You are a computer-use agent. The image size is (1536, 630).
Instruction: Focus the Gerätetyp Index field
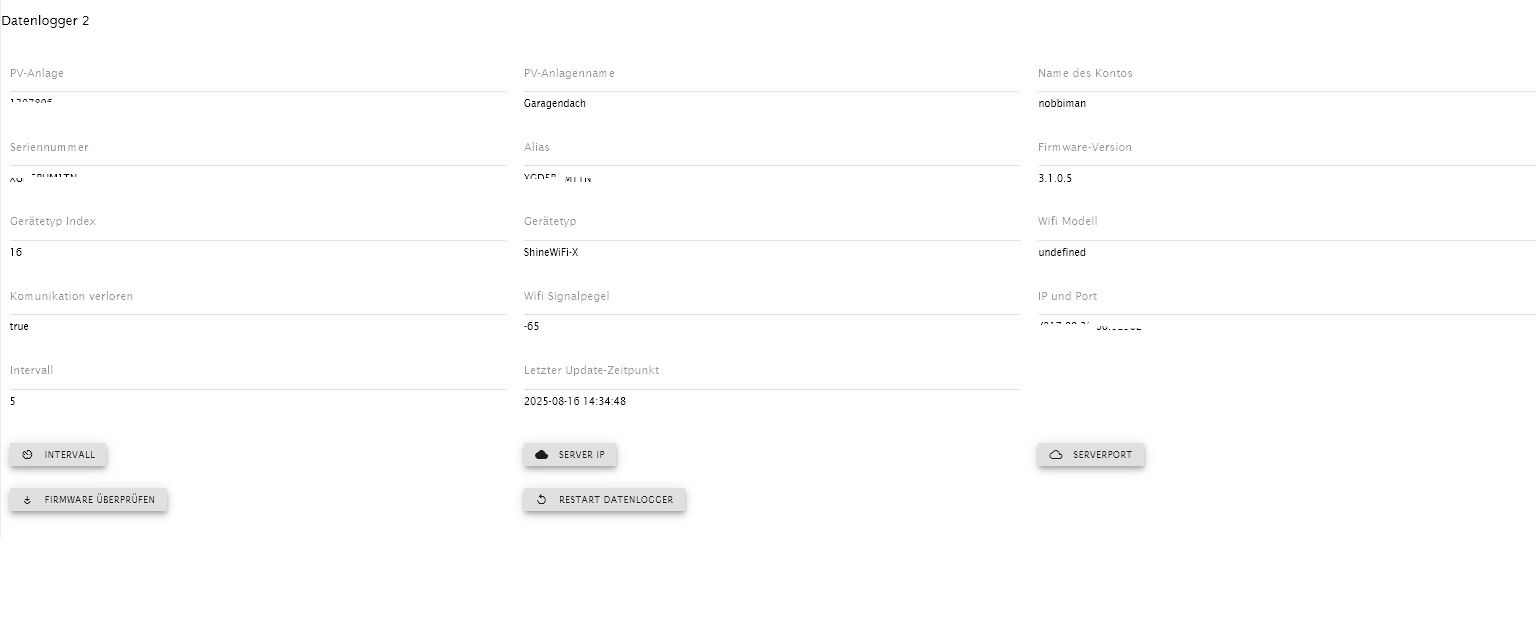(258, 252)
